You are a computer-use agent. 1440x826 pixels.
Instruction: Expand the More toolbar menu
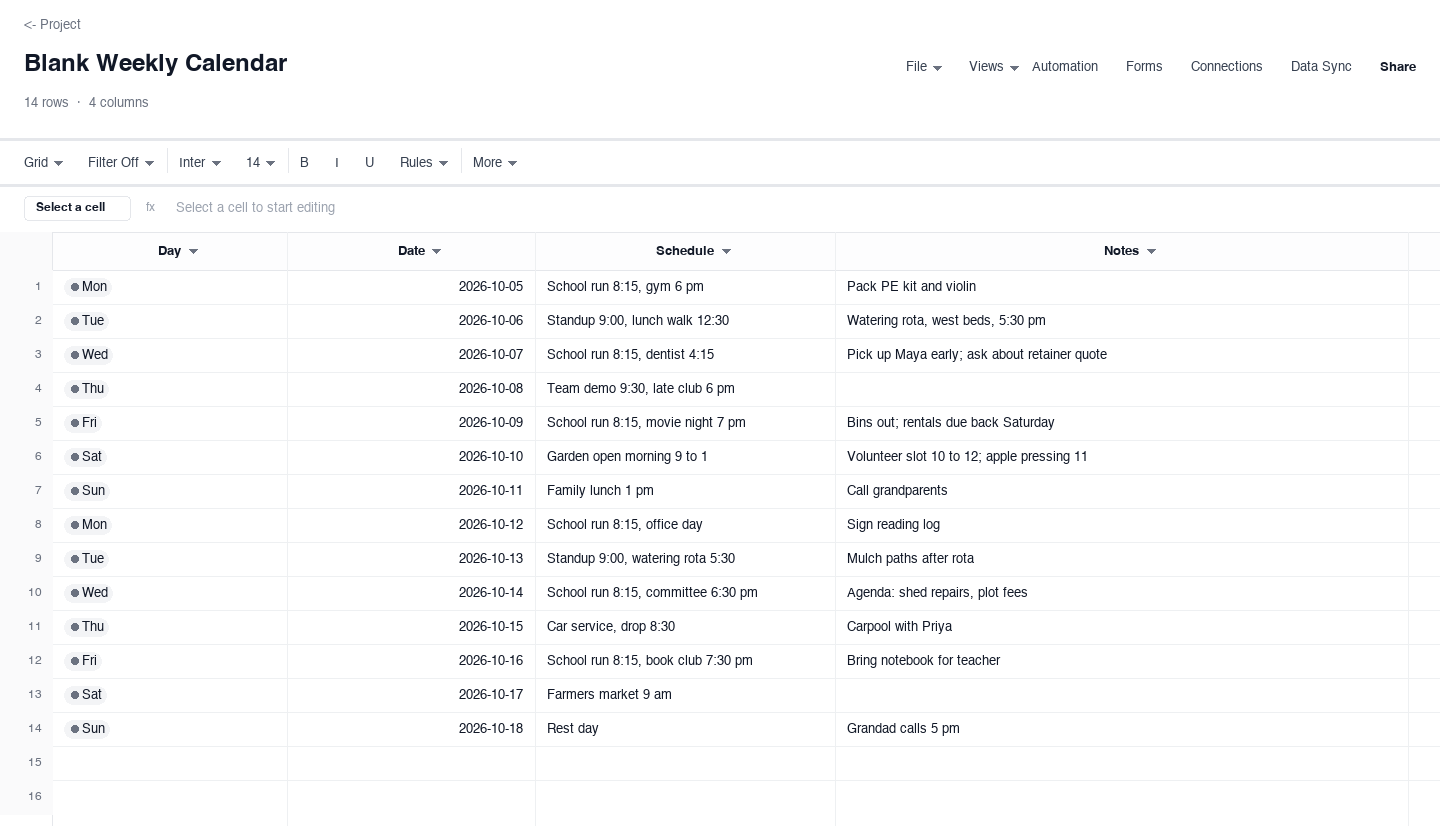[x=495, y=162]
